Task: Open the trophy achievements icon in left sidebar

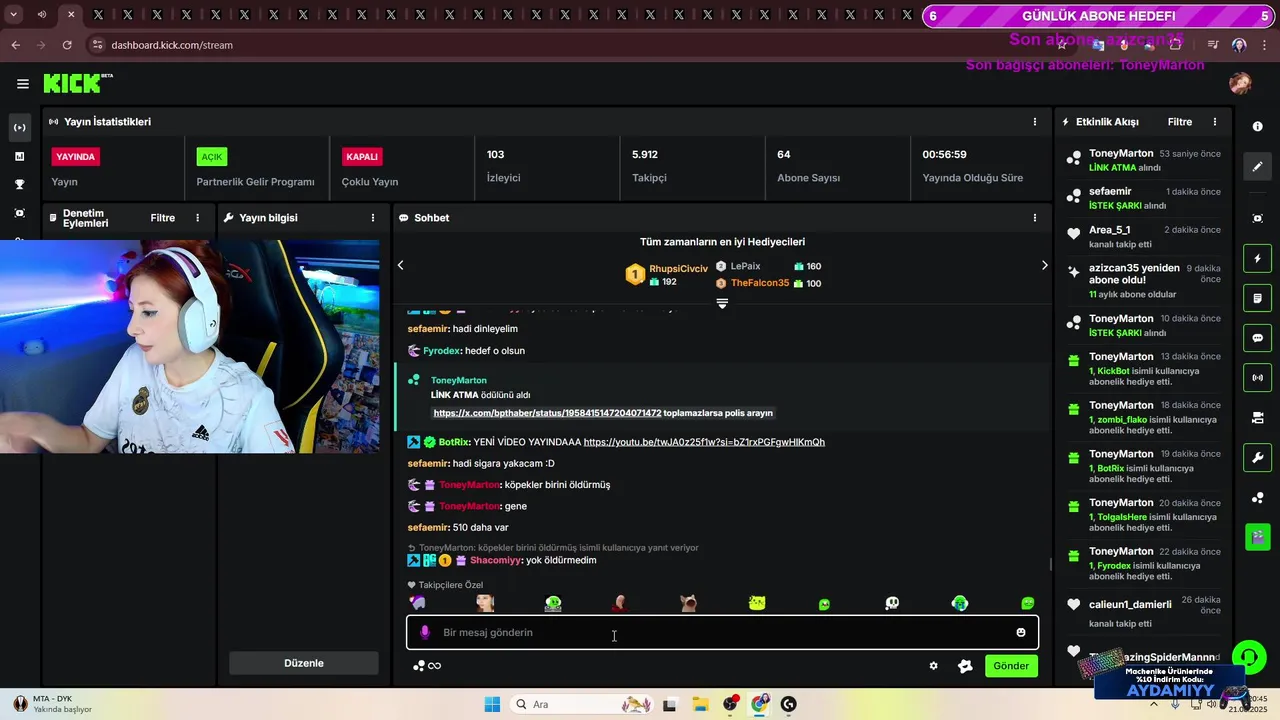Action: [x=19, y=184]
